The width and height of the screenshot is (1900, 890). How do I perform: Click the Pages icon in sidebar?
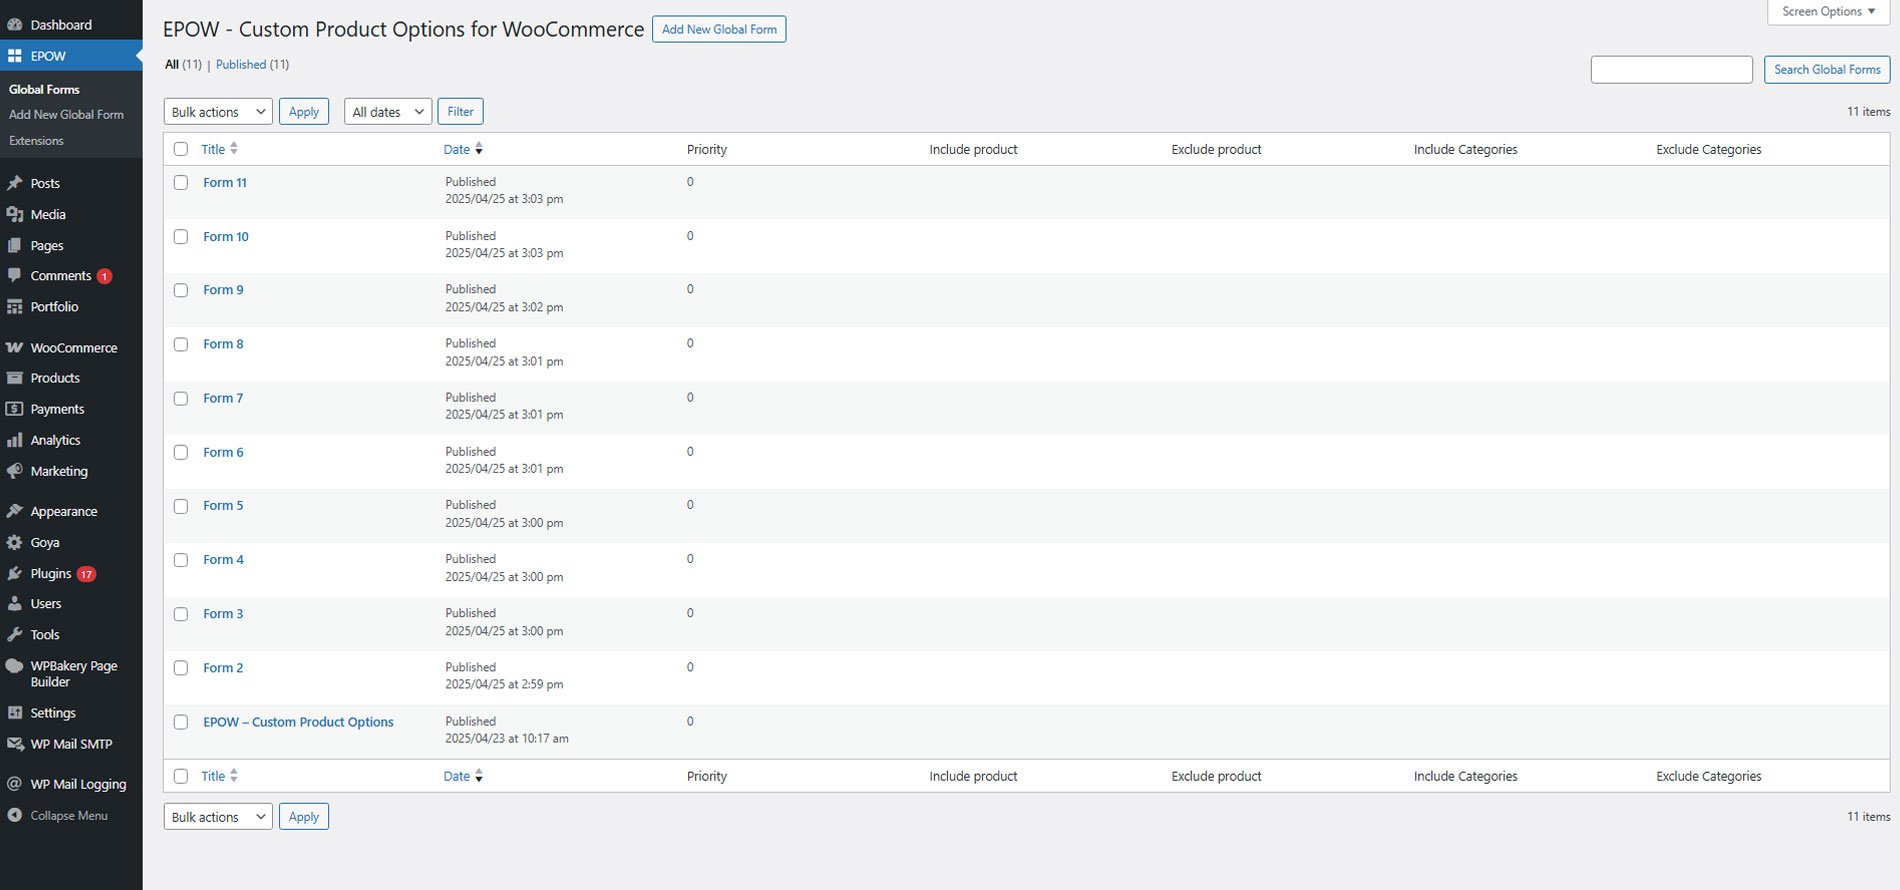tap(15, 245)
